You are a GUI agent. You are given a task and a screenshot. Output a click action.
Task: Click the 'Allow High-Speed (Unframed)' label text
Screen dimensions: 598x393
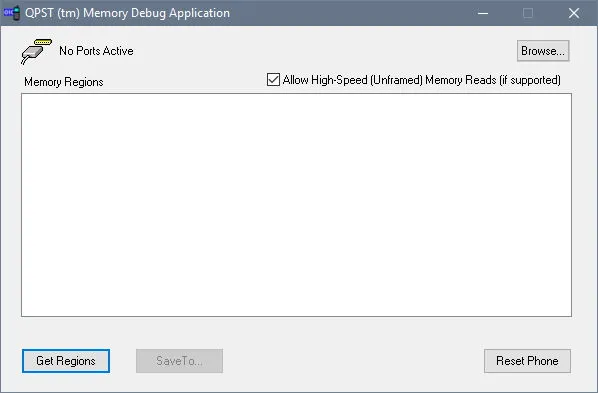(x=353, y=80)
